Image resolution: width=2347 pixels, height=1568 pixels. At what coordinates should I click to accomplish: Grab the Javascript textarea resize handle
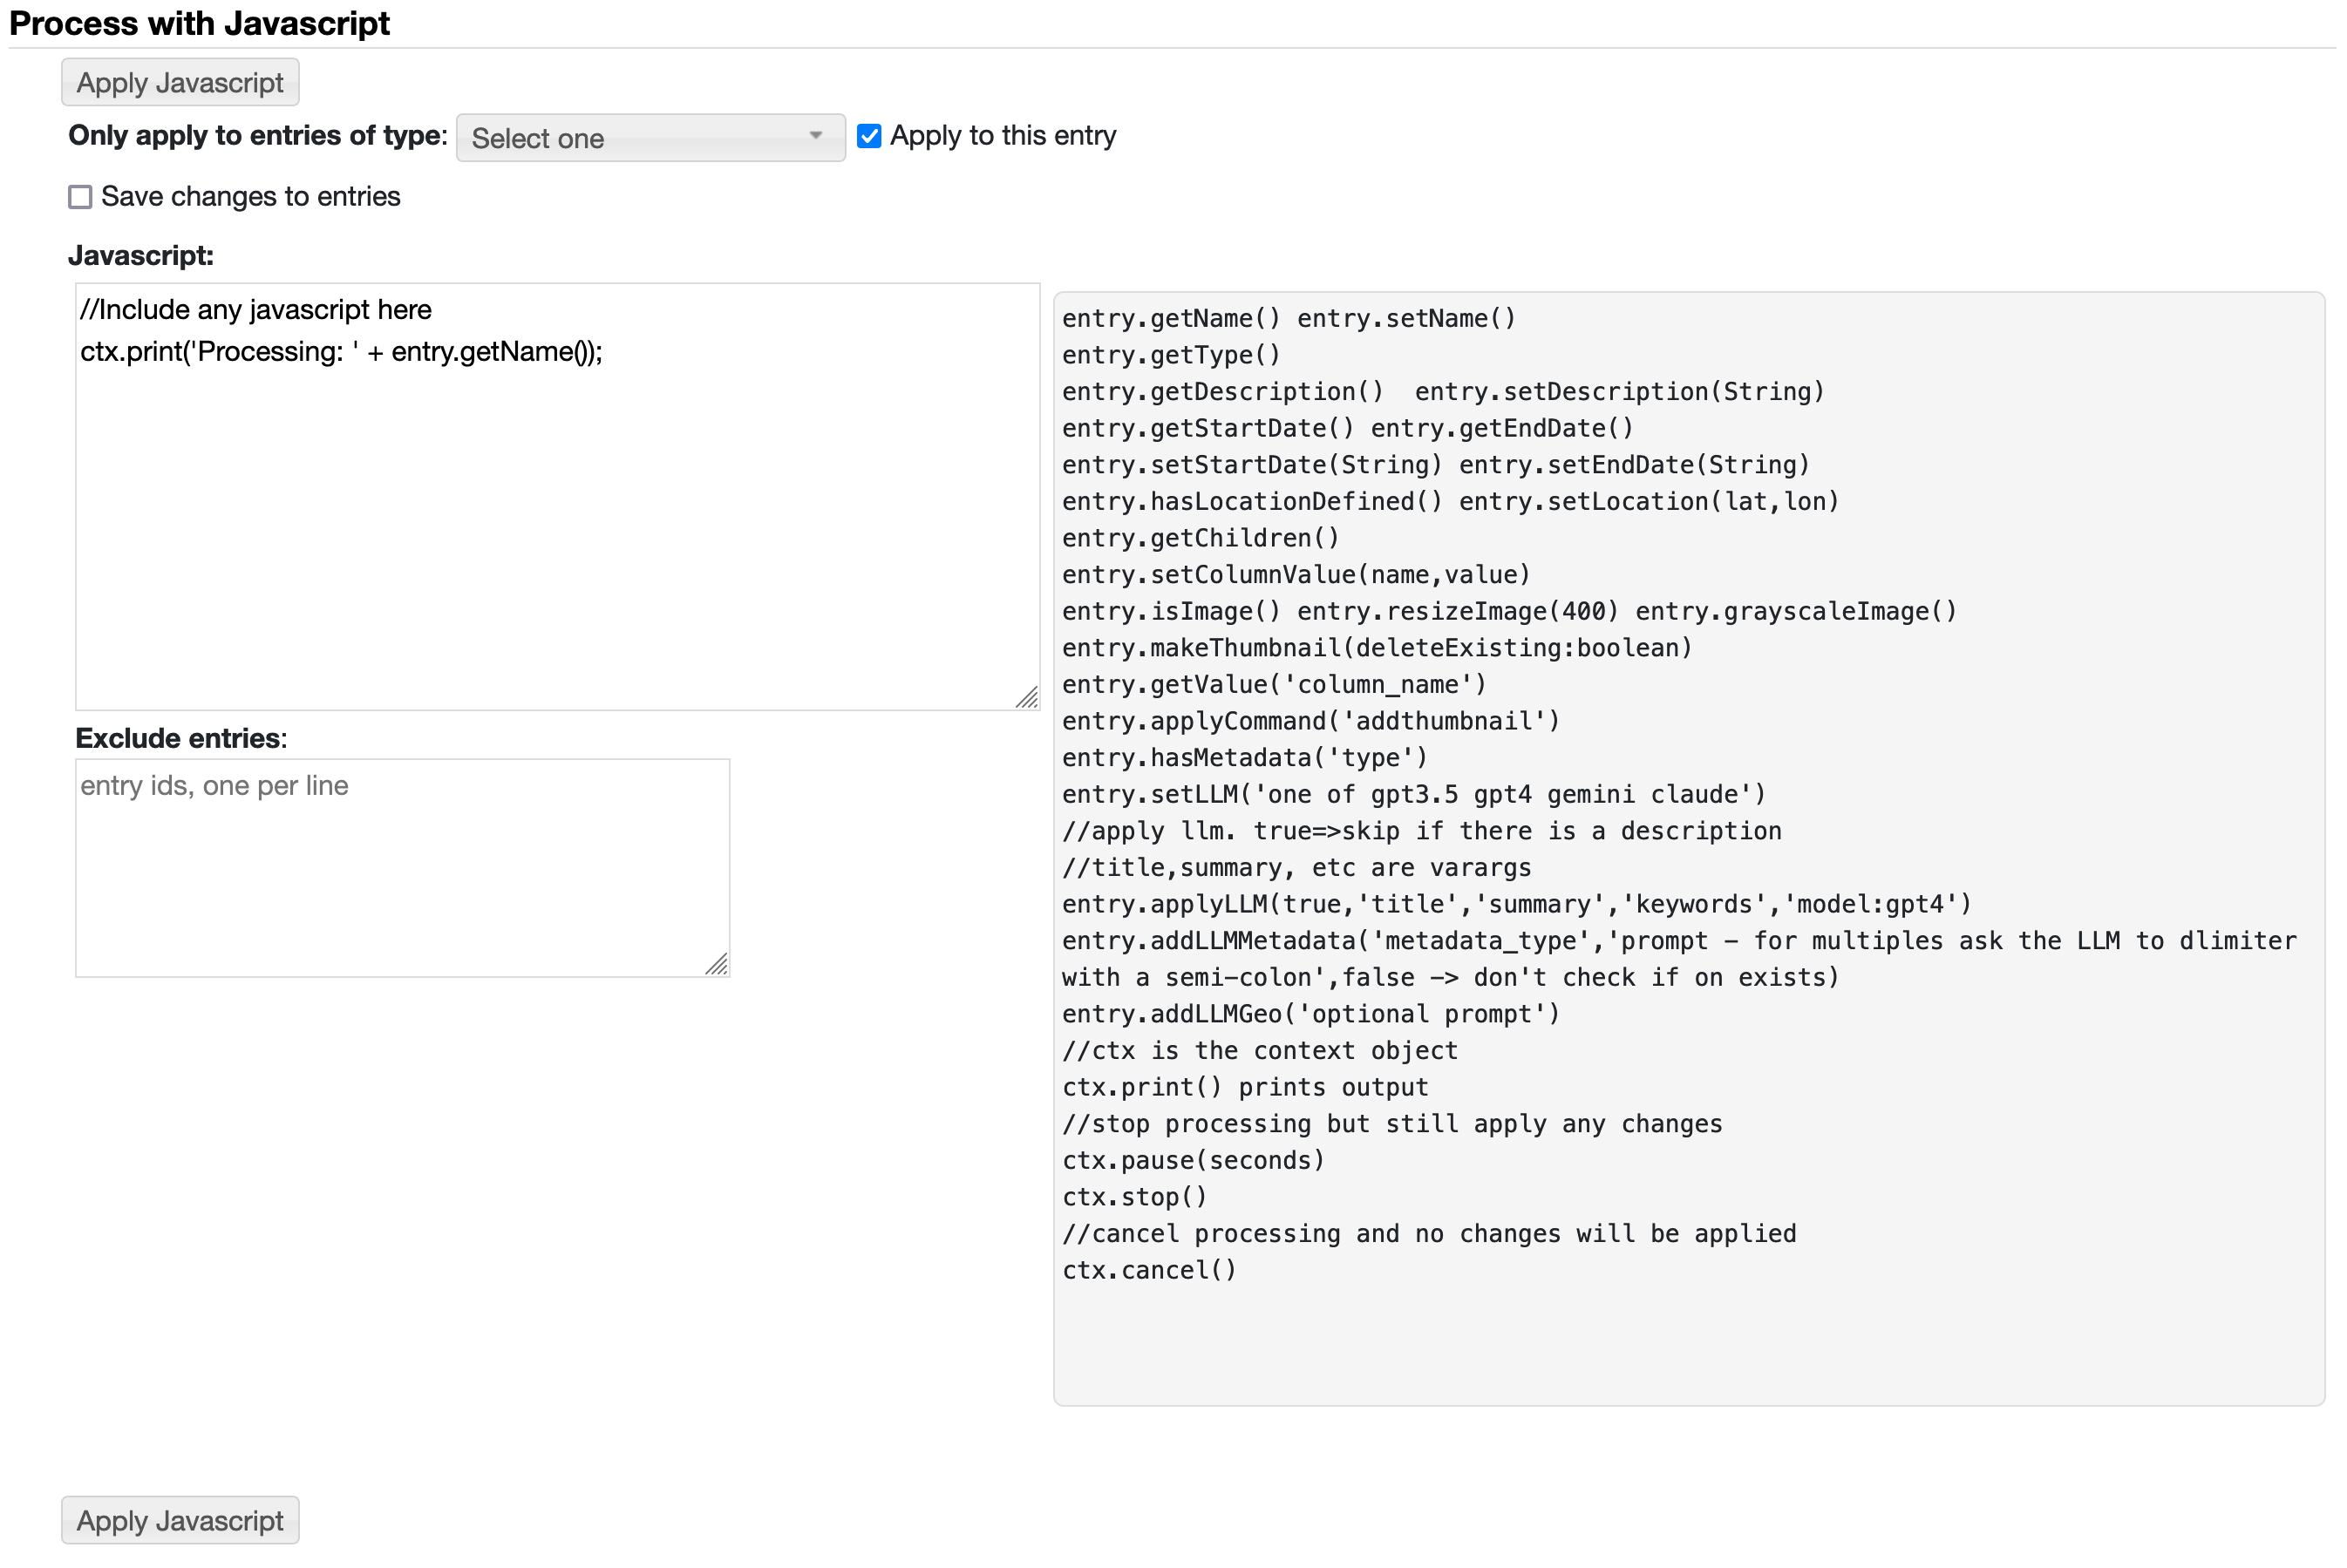click(1027, 698)
